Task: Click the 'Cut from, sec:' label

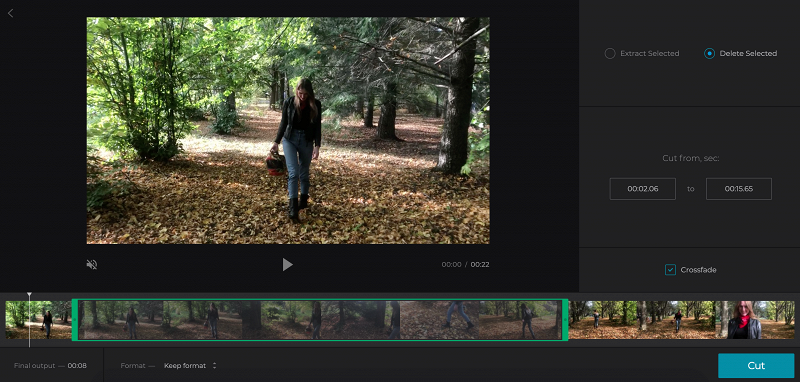Action: tap(691, 158)
